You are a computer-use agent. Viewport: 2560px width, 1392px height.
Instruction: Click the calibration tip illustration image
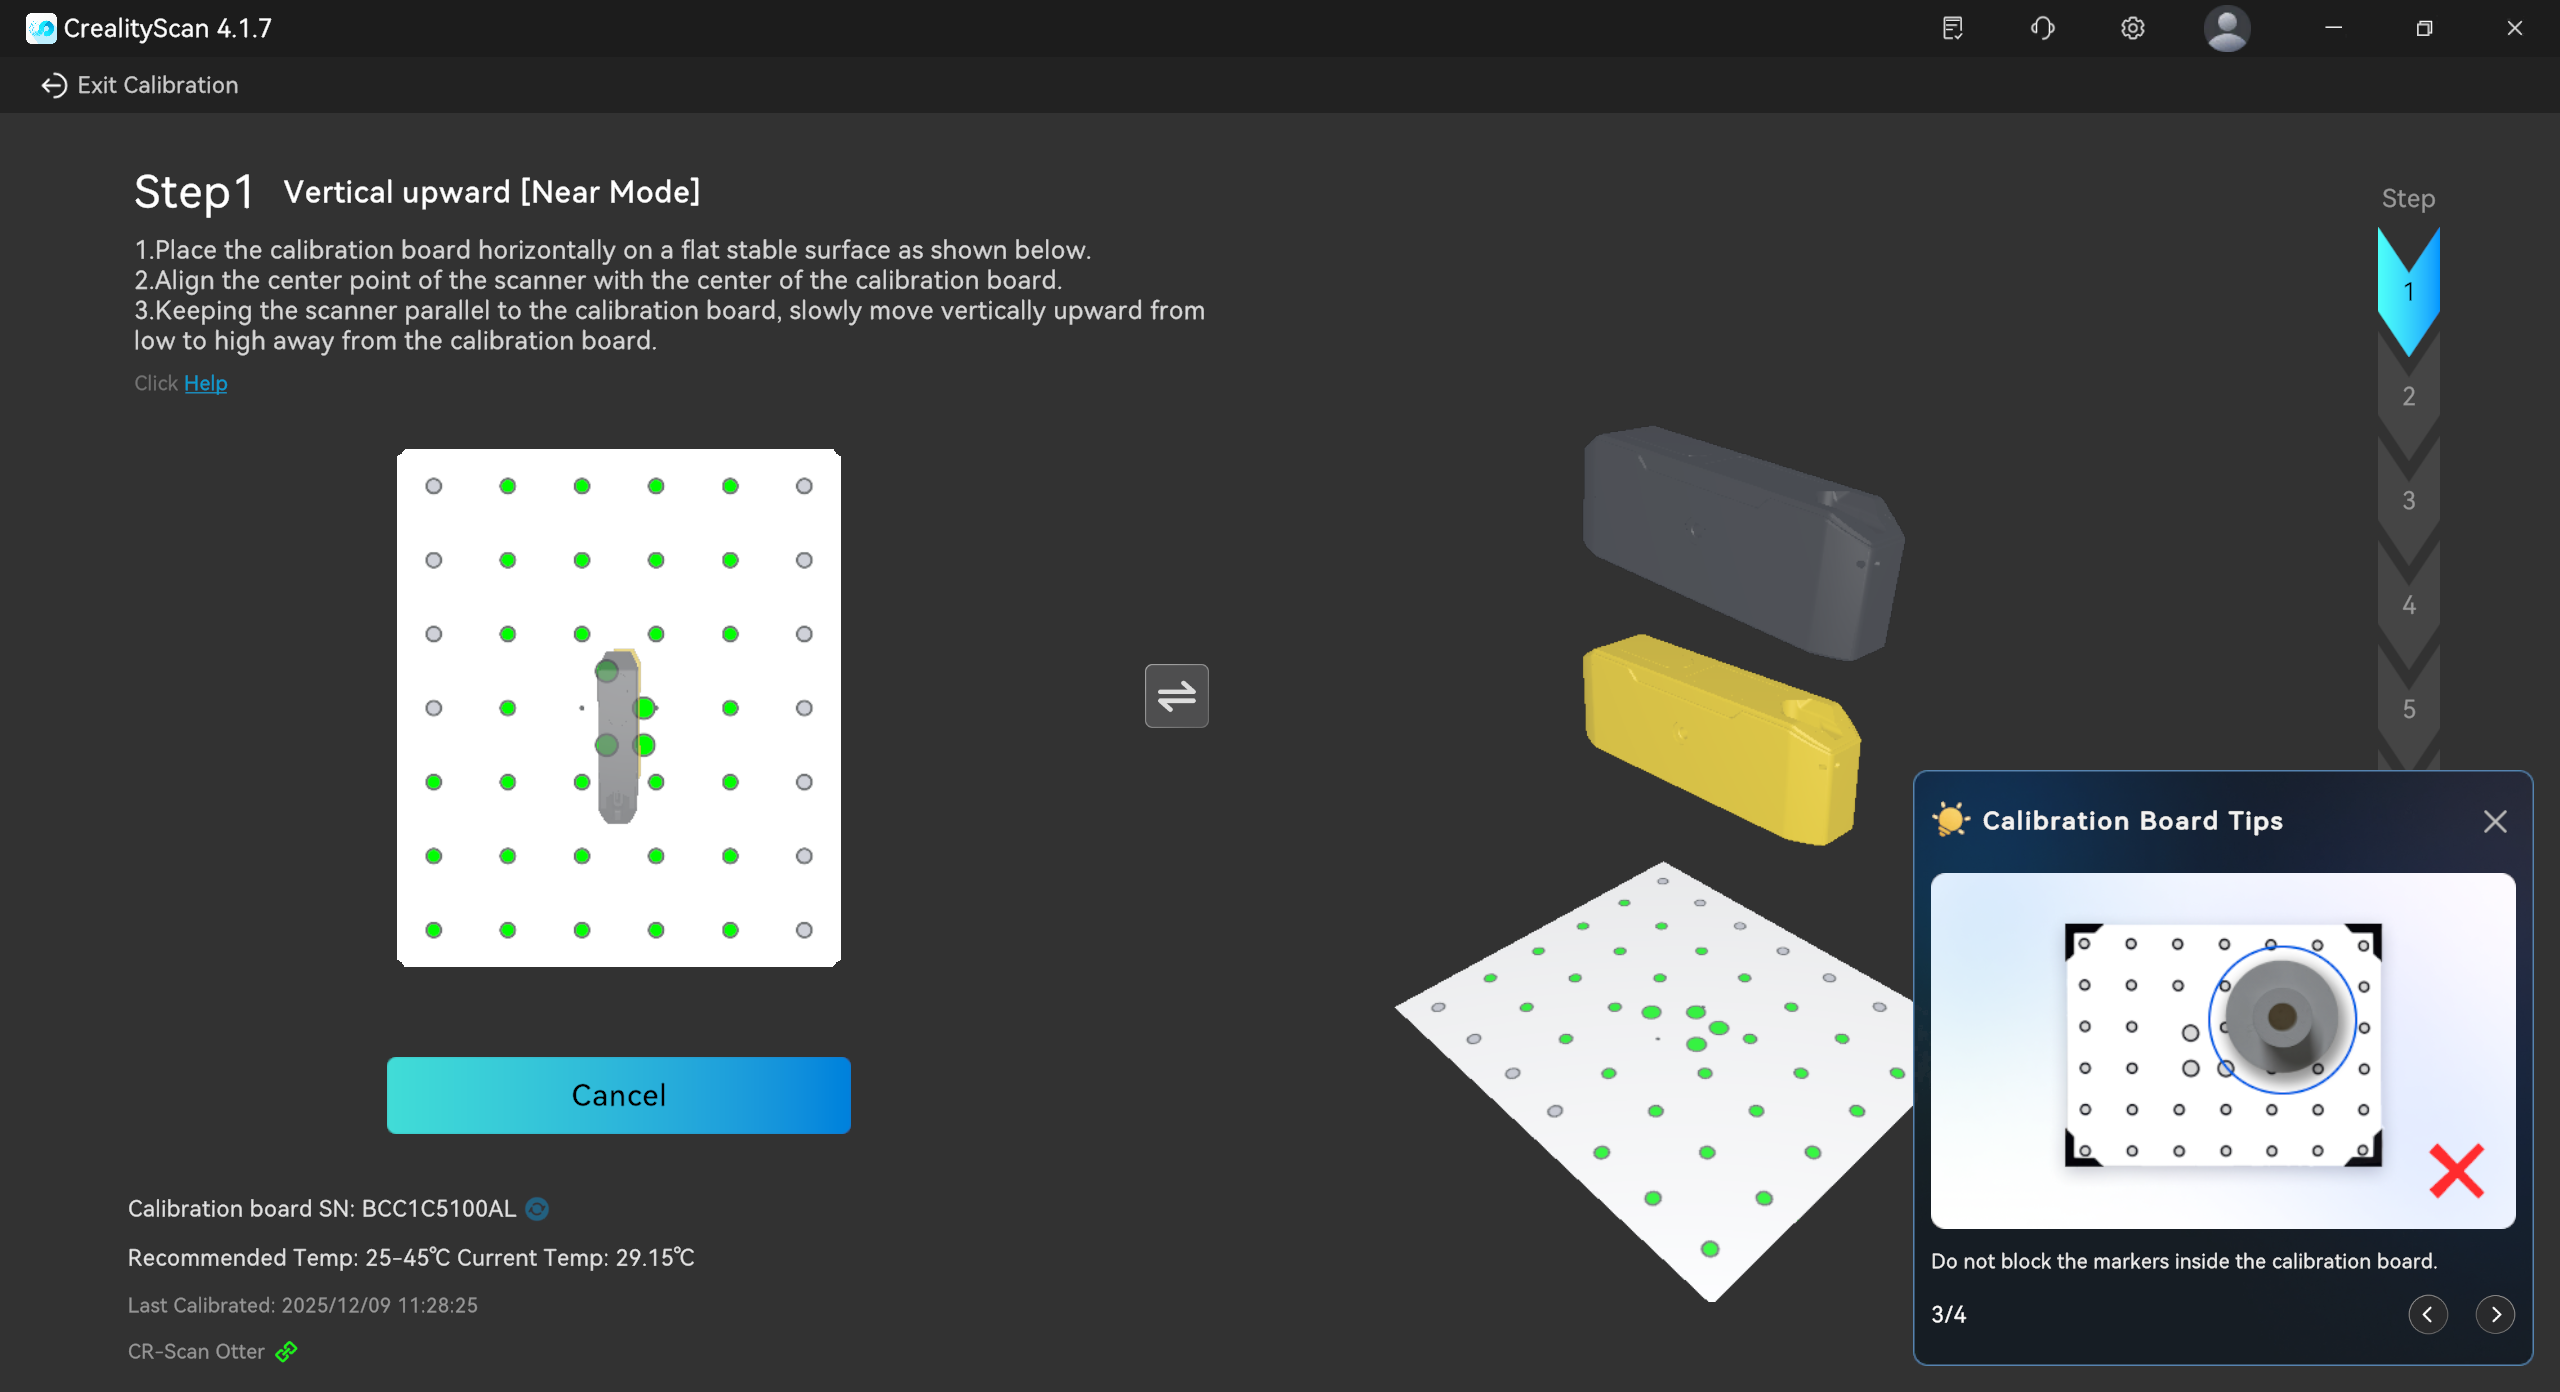2222,1050
